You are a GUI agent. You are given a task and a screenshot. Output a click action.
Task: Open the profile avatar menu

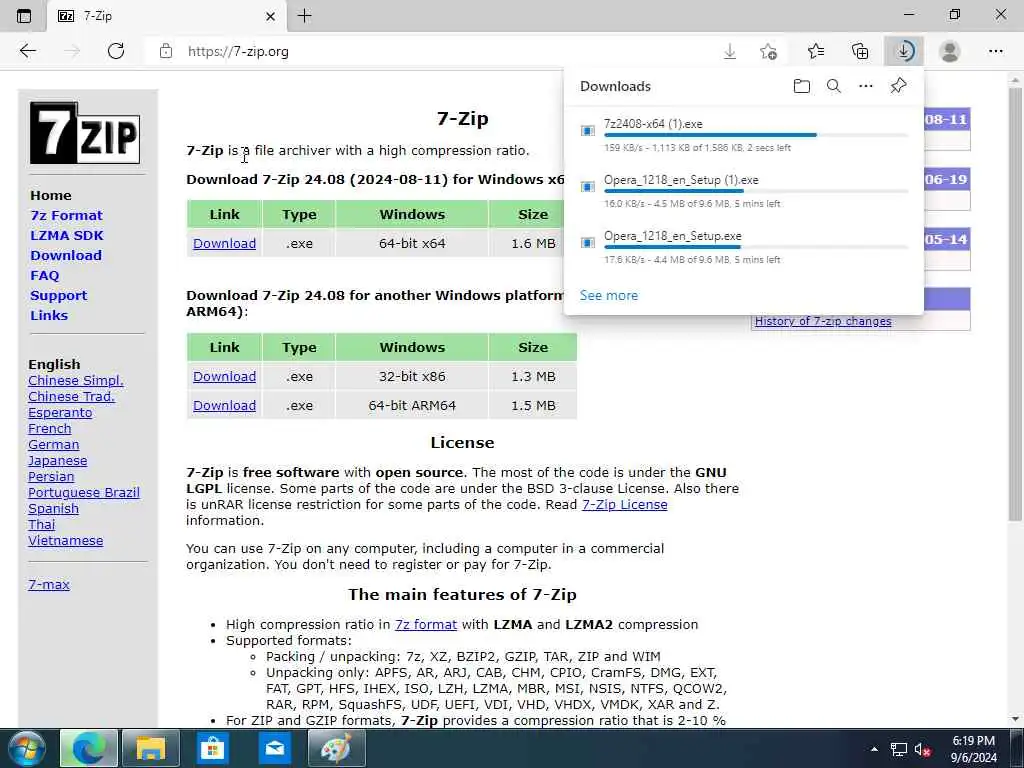click(x=950, y=51)
